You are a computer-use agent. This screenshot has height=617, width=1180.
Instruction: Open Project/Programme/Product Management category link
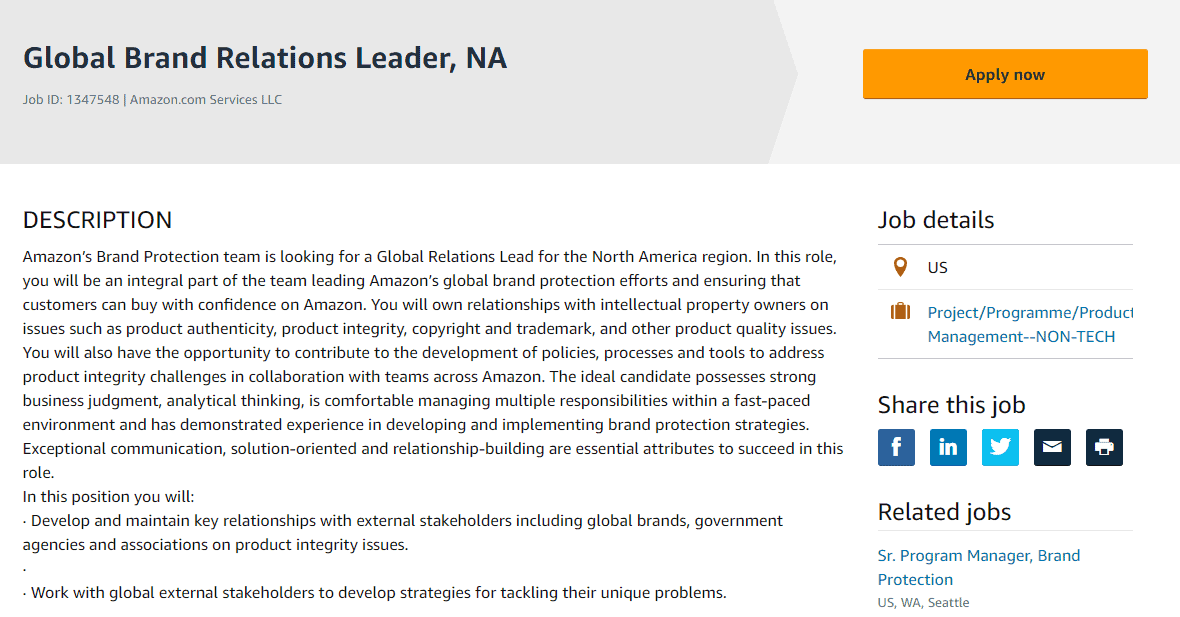(1029, 324)
